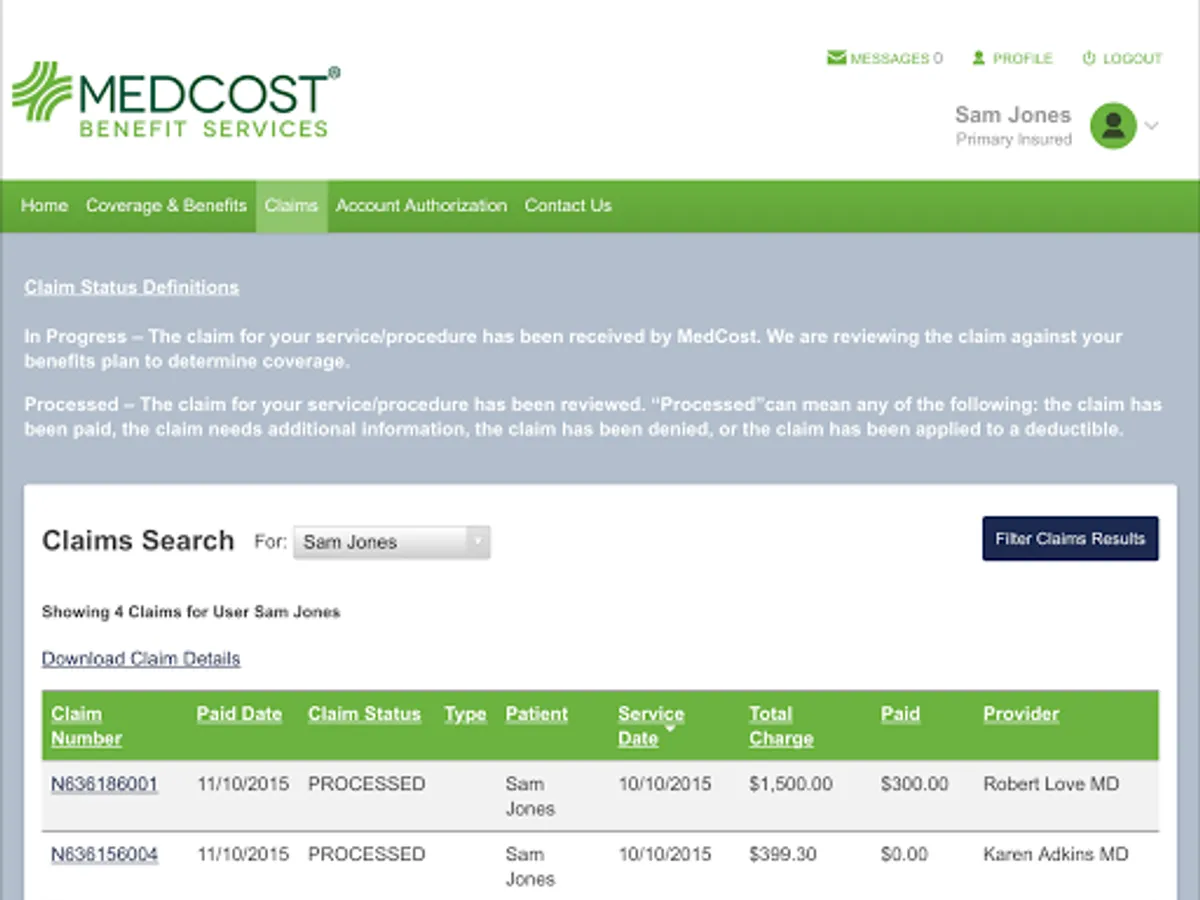Screen dimensions: 1200x900
Task: Click the Filter Claims Results button
Action: click(x=1070, y=538)
